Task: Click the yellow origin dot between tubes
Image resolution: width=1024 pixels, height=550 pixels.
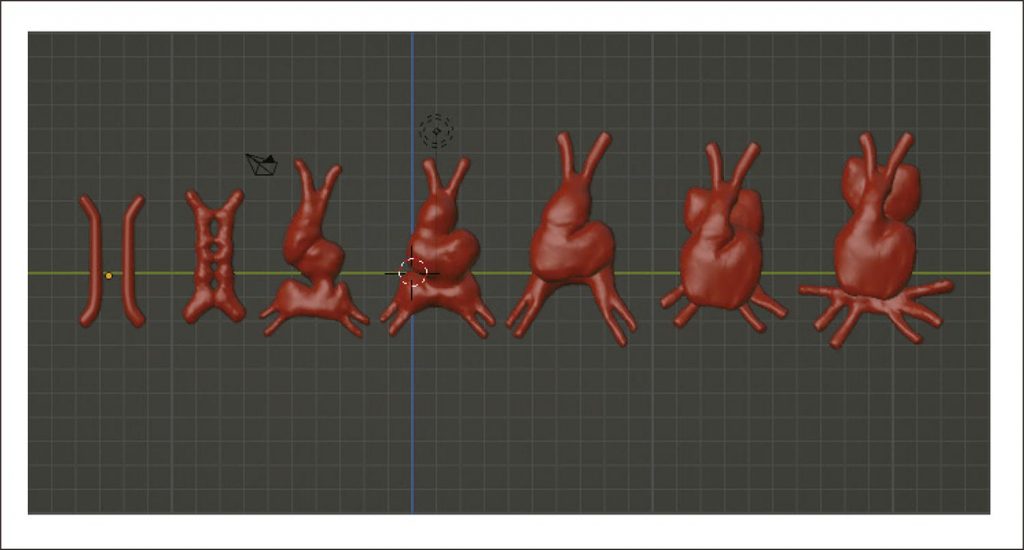Action: point(108,275)
